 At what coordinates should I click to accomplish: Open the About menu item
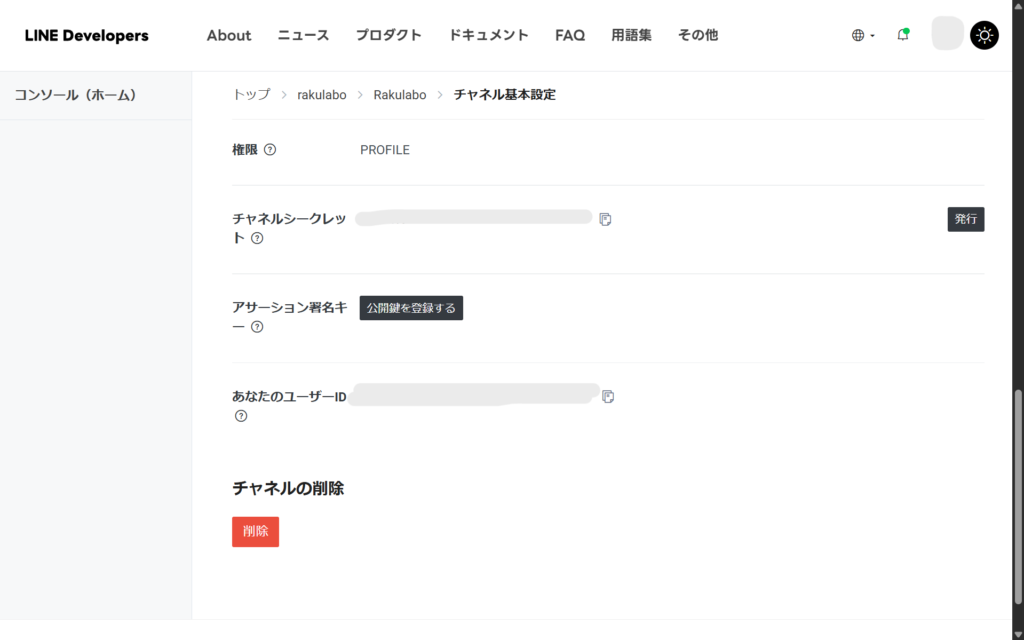[x=229, y=35]
